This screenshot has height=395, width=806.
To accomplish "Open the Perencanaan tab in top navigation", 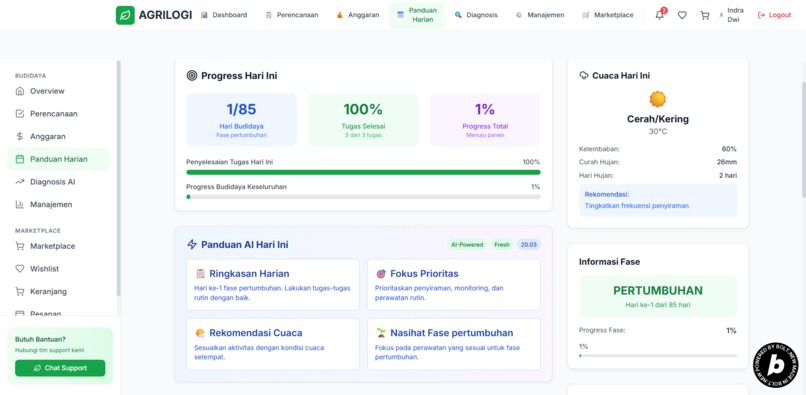I will coord(291,15).
